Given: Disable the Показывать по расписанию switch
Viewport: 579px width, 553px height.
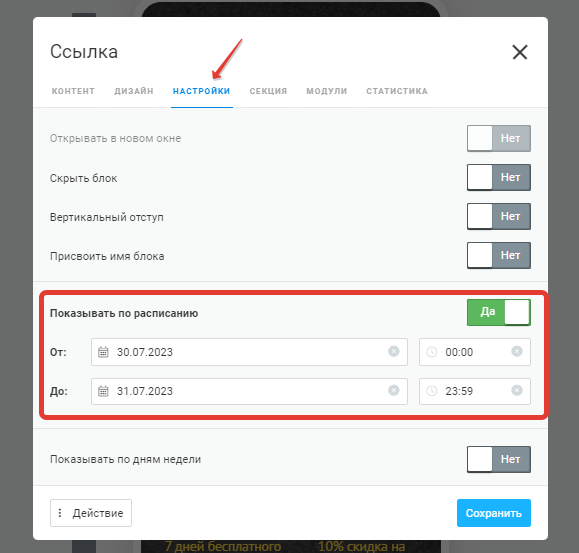Looking at the screenshot, I should click(499, 312).
